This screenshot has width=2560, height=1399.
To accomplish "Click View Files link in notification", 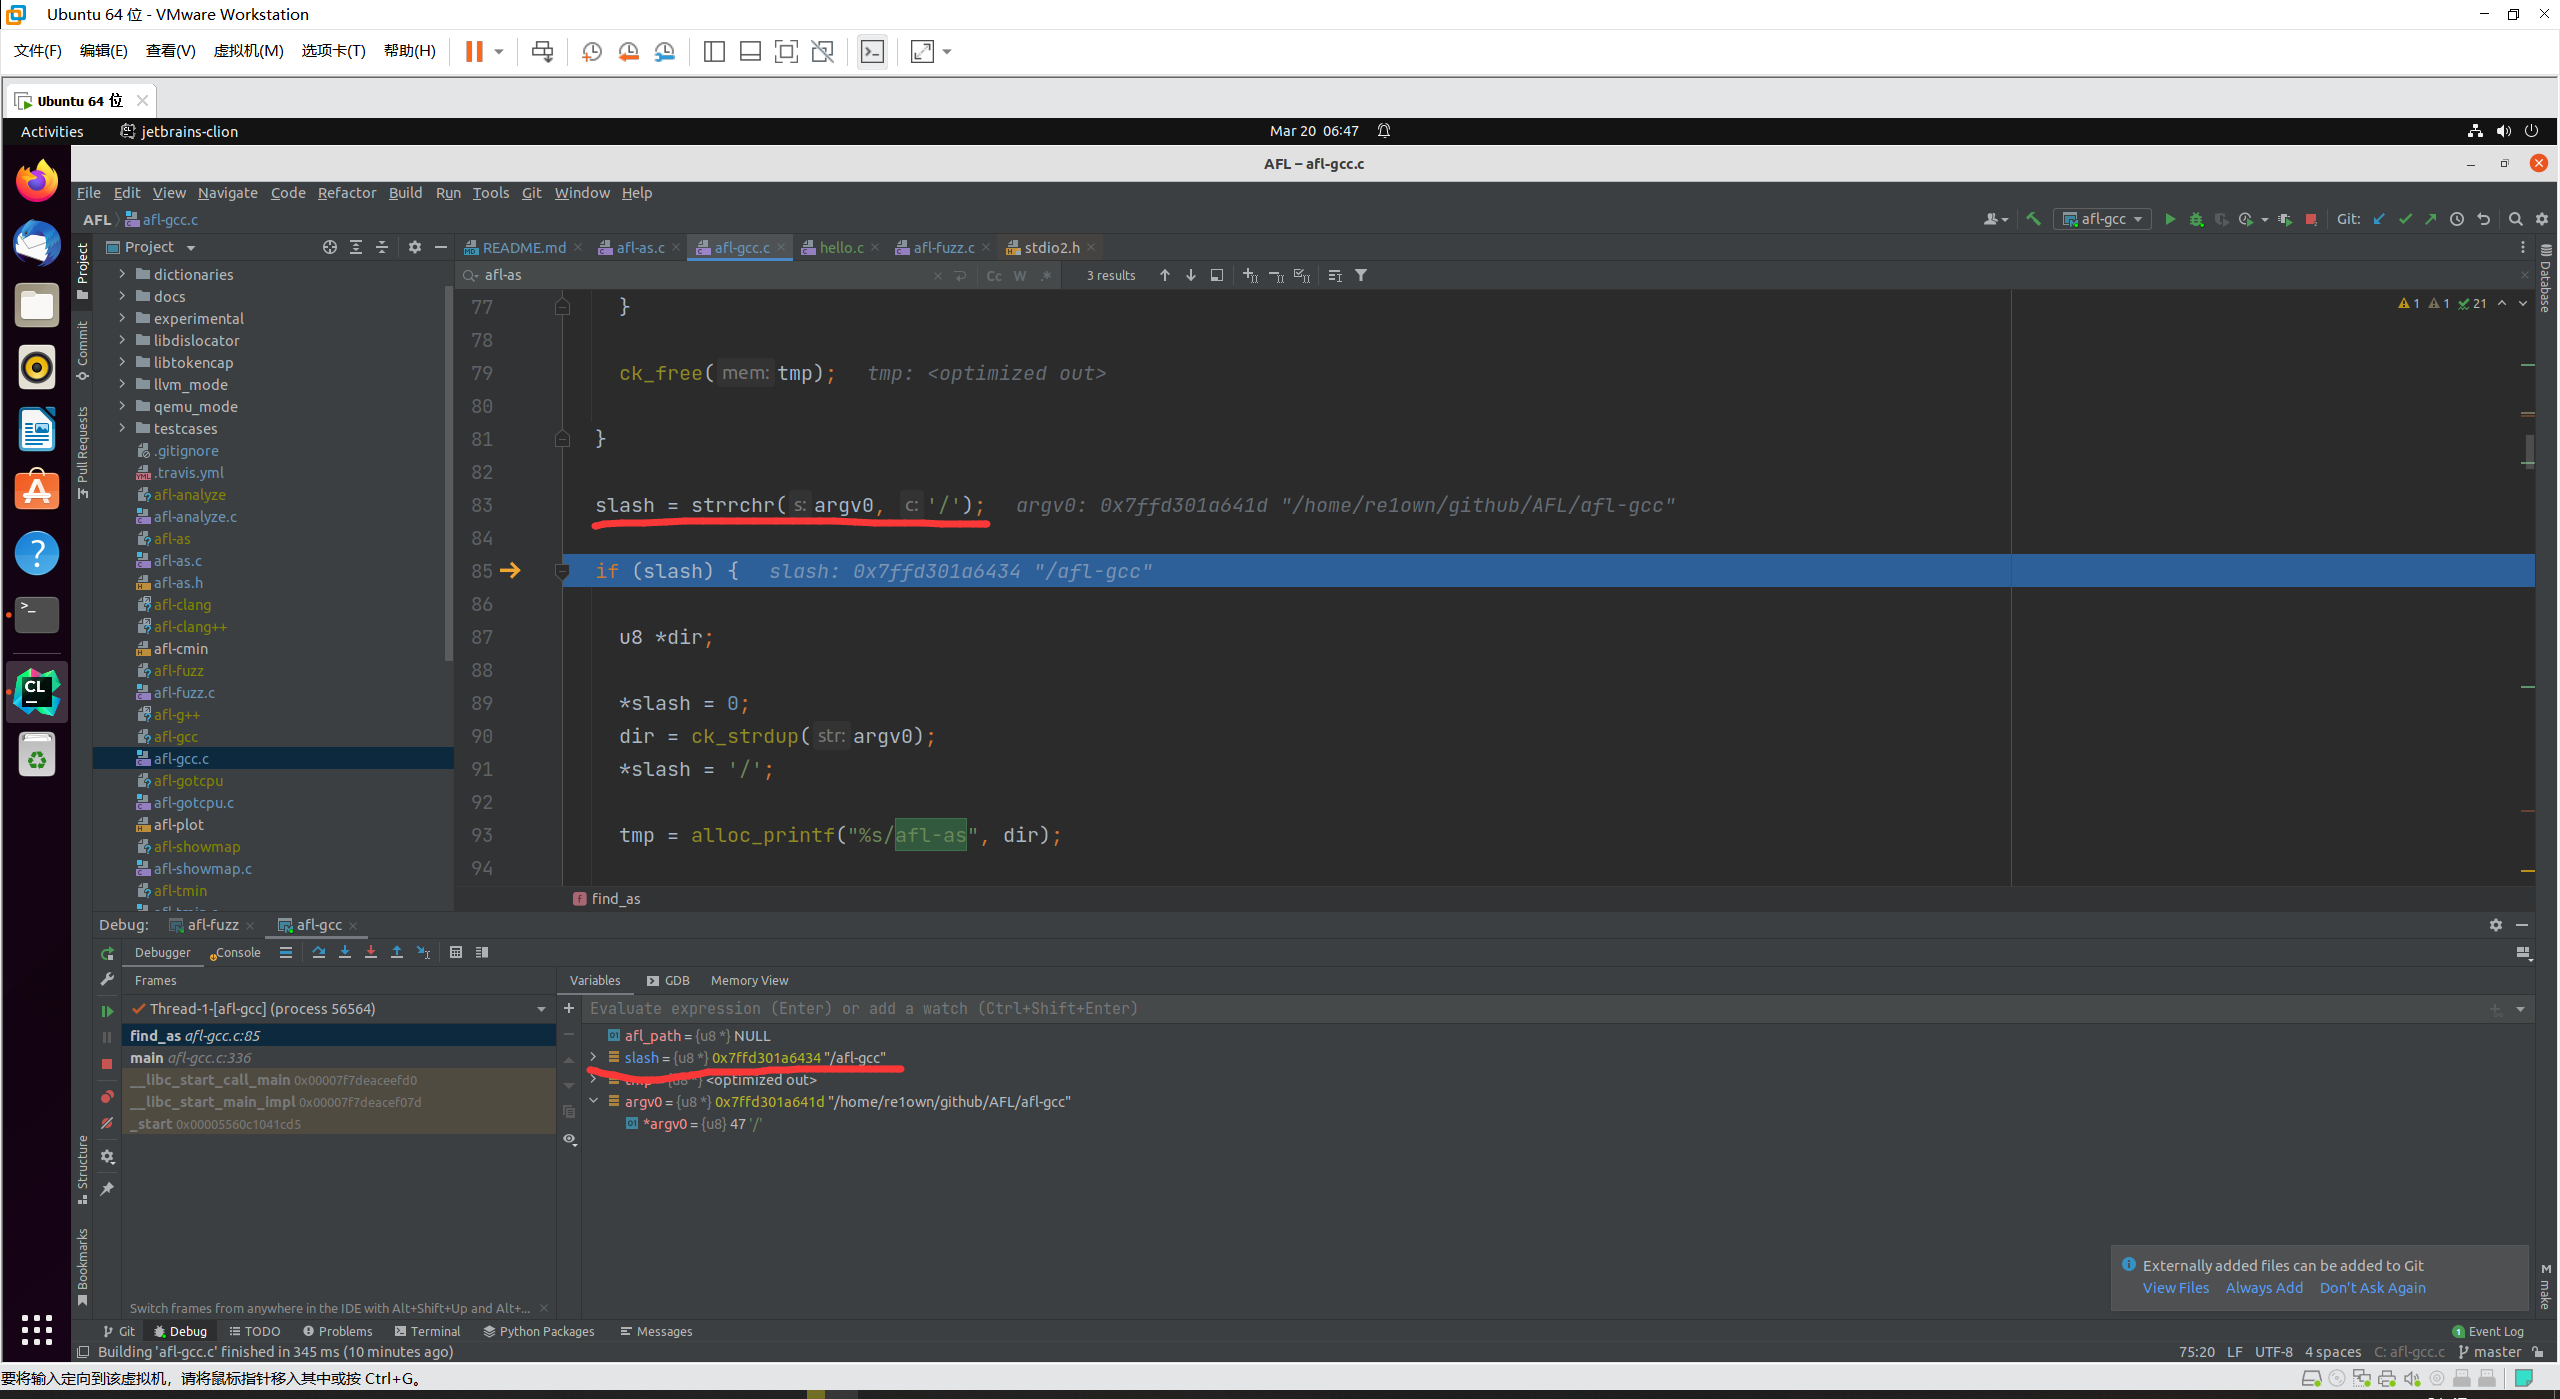I will [2176, 1288].
